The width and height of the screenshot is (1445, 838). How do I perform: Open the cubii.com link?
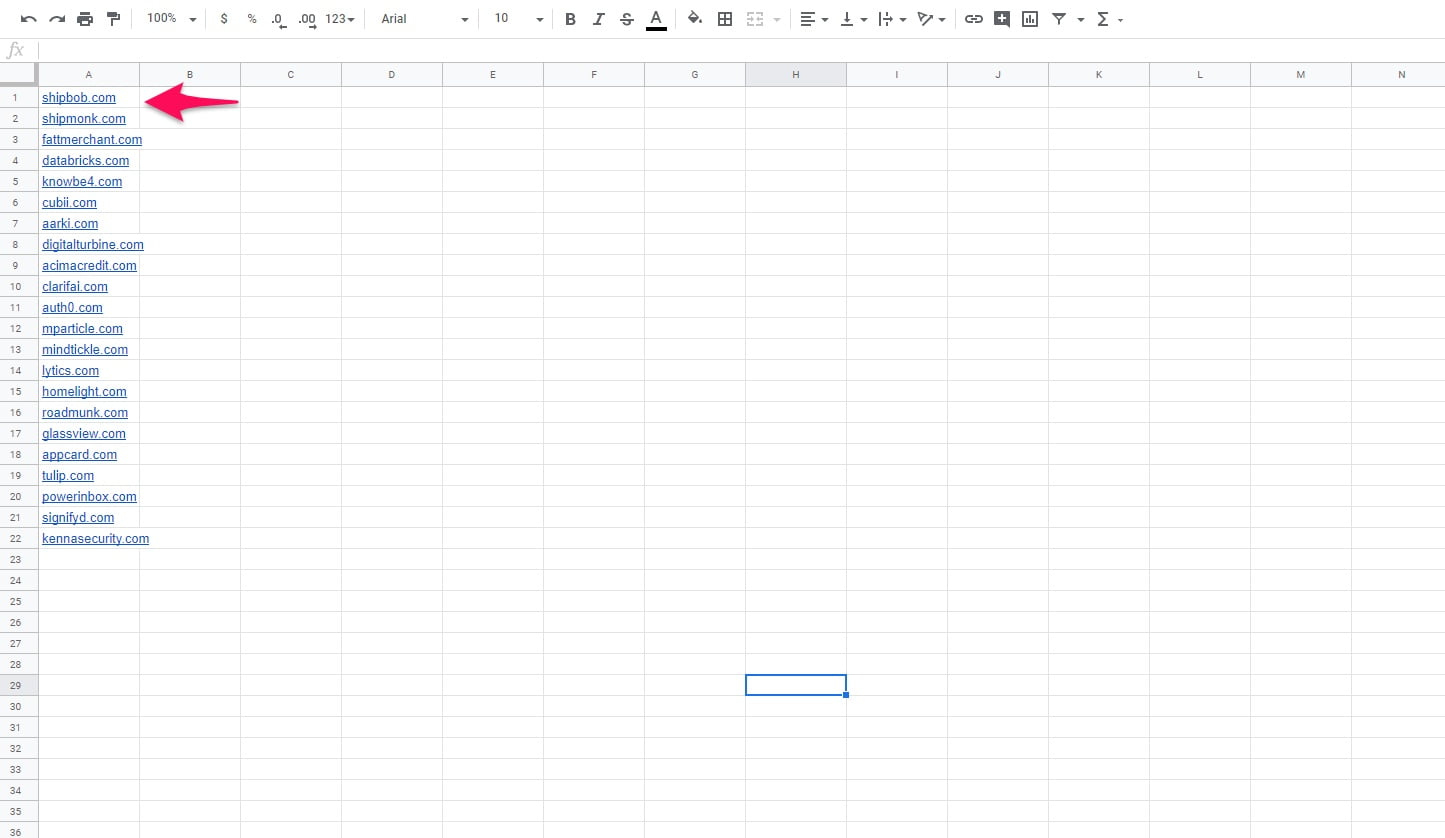[x=69, y=202]
